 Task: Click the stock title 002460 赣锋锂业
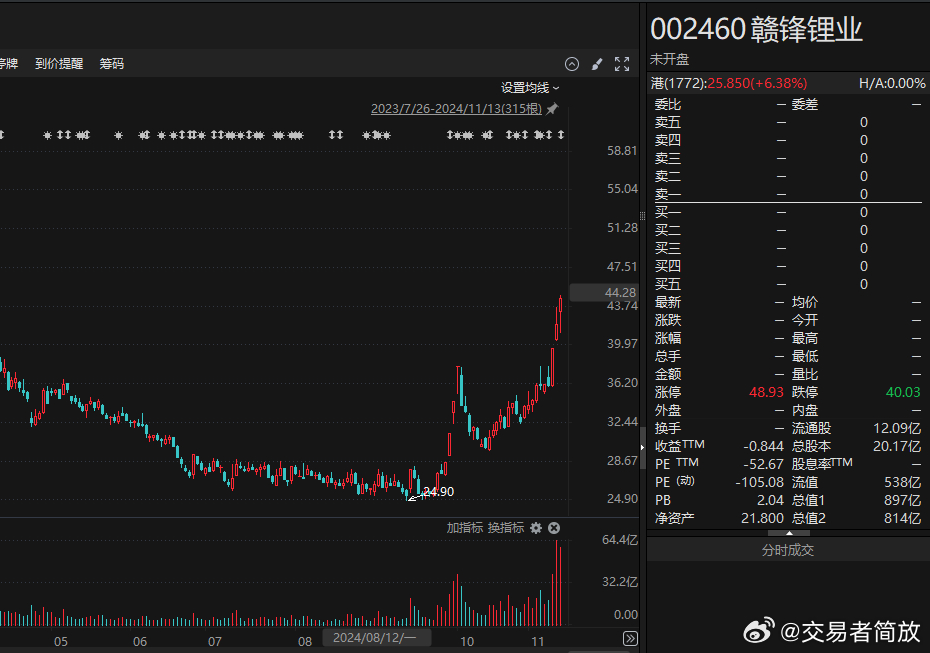pos(756,29)
